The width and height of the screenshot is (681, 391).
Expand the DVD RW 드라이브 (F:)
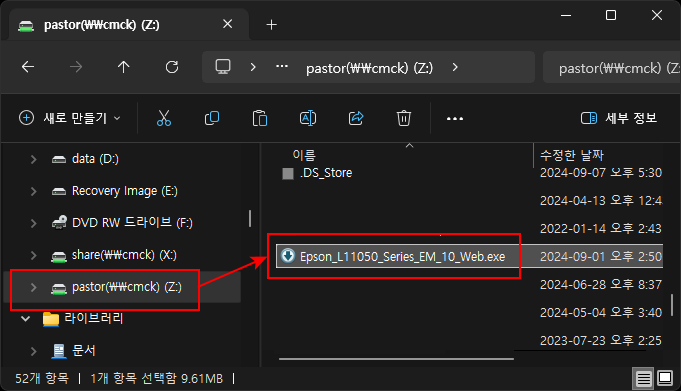pos(33,223)
